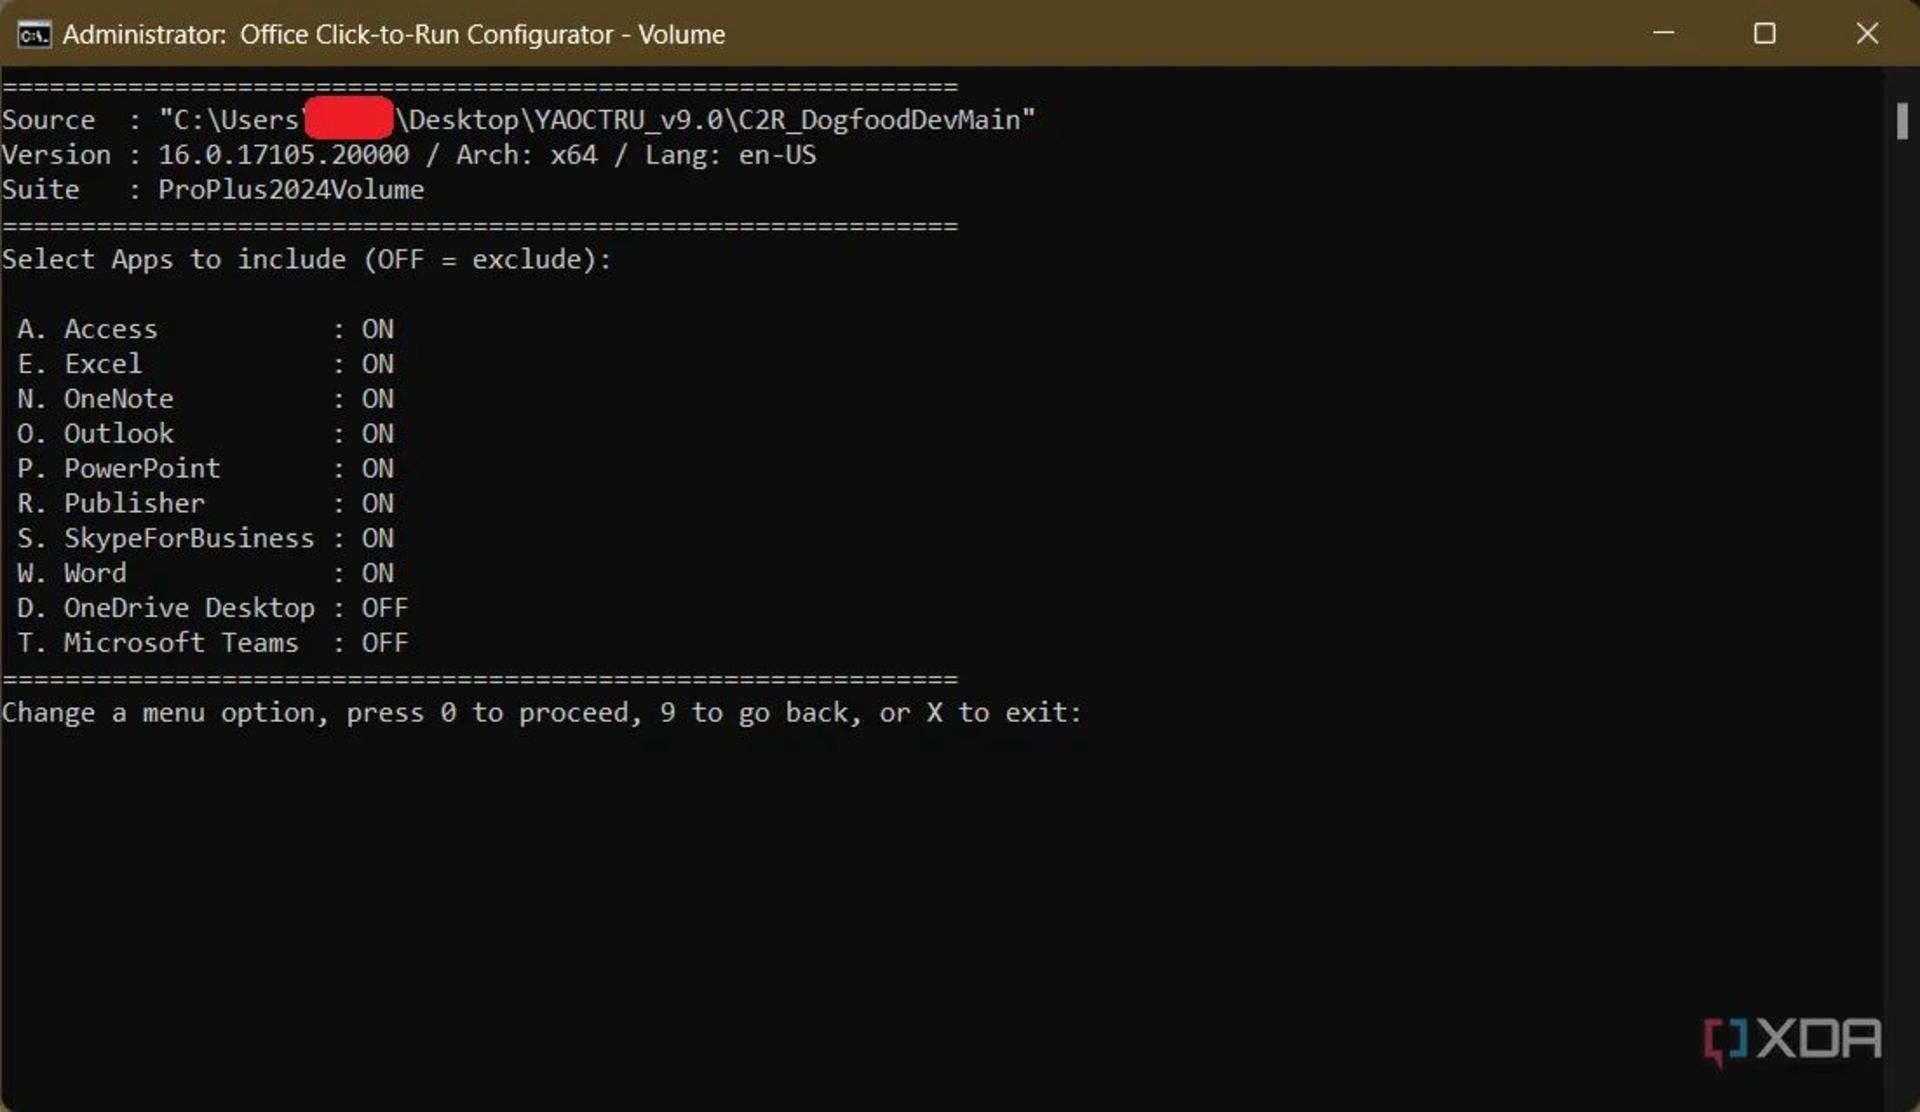
Task: Click the ON status next to Word
Action: pyautogui.click(x=377, y=573)
